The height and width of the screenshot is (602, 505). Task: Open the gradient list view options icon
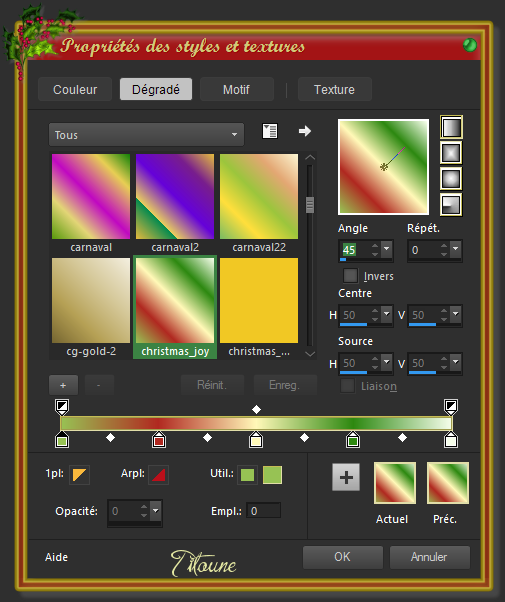tap(270, 131)
